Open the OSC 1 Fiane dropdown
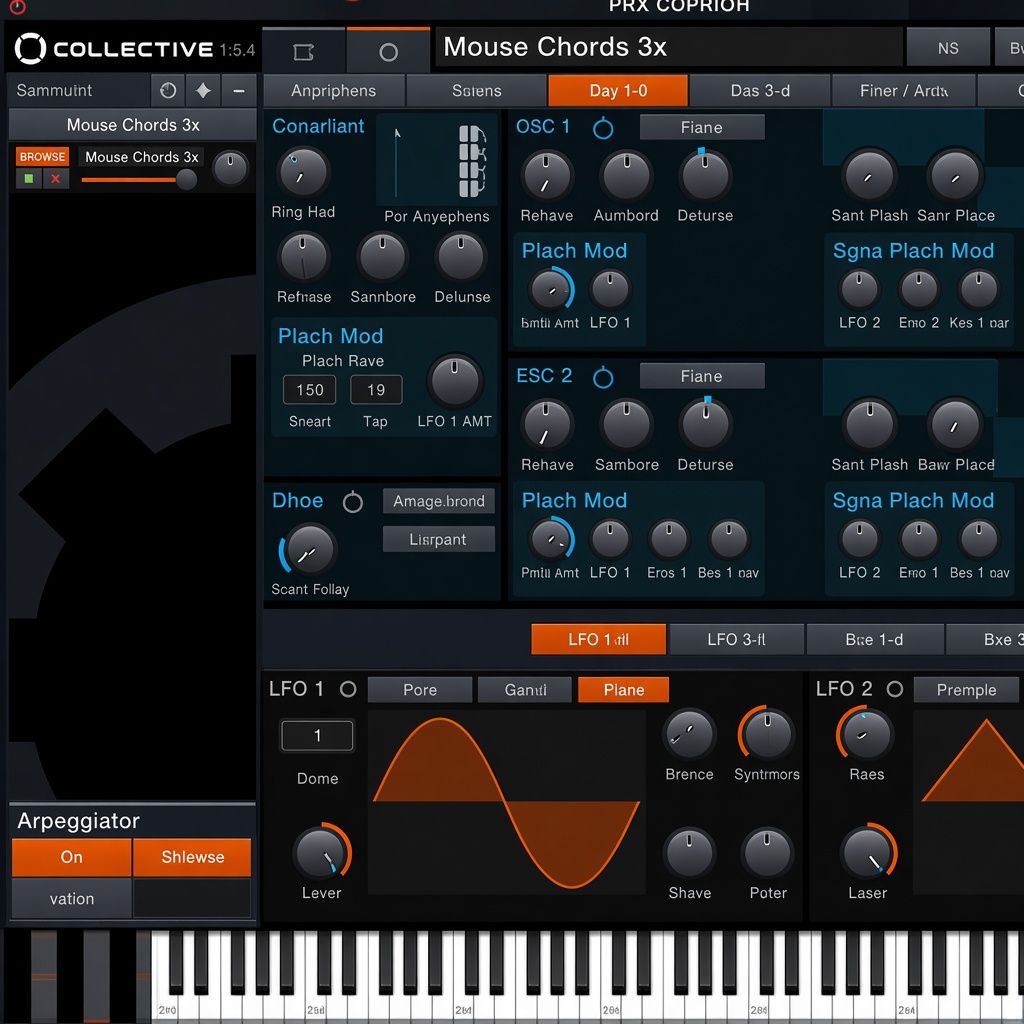Image resolution: width=1024 pixels, height=1024 pixels. (702, 127)
